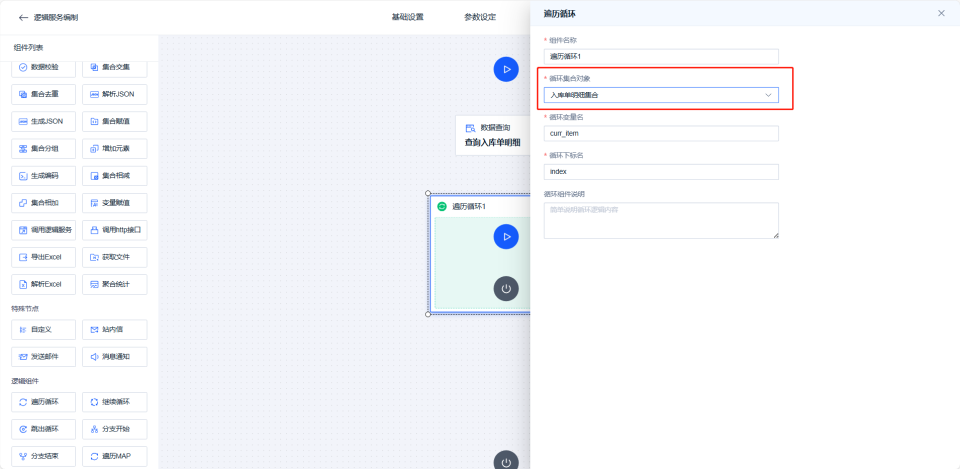Click the 循环变量名 input with curr_item
The image size is (960, 469).
[661, 133]
